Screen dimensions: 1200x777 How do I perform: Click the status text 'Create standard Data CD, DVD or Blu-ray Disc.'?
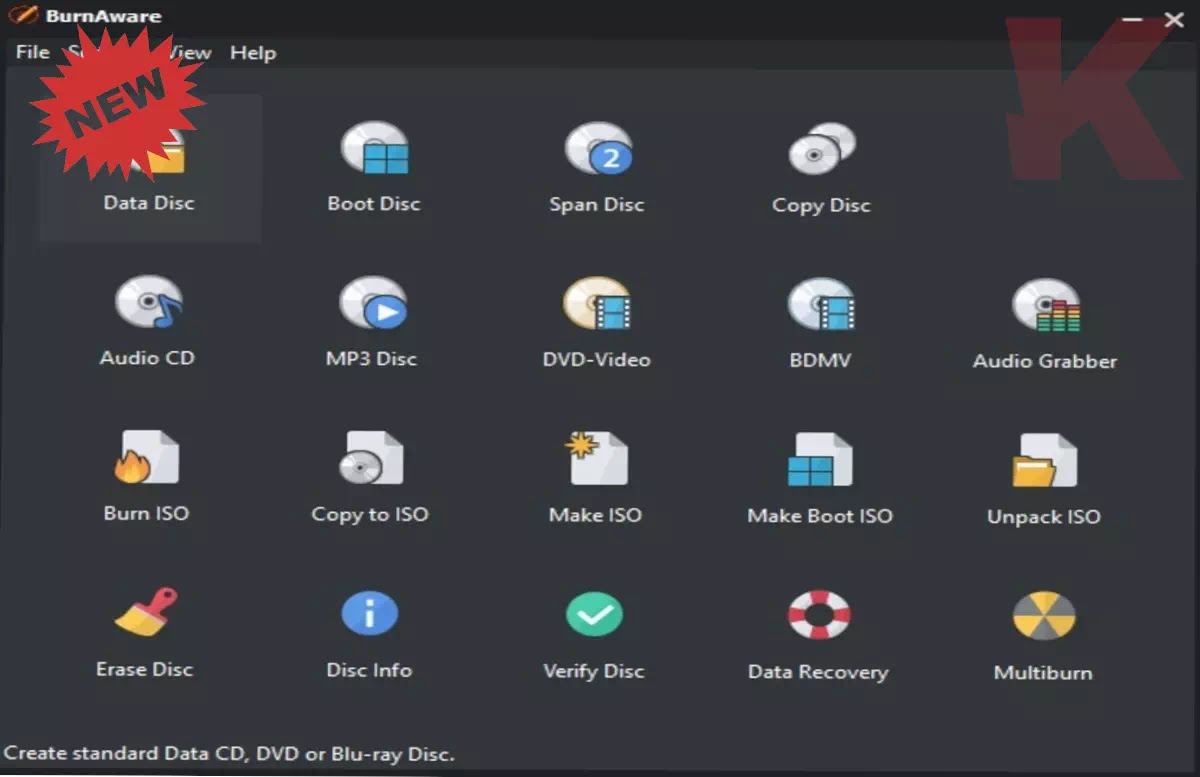(x=229, y=753)
